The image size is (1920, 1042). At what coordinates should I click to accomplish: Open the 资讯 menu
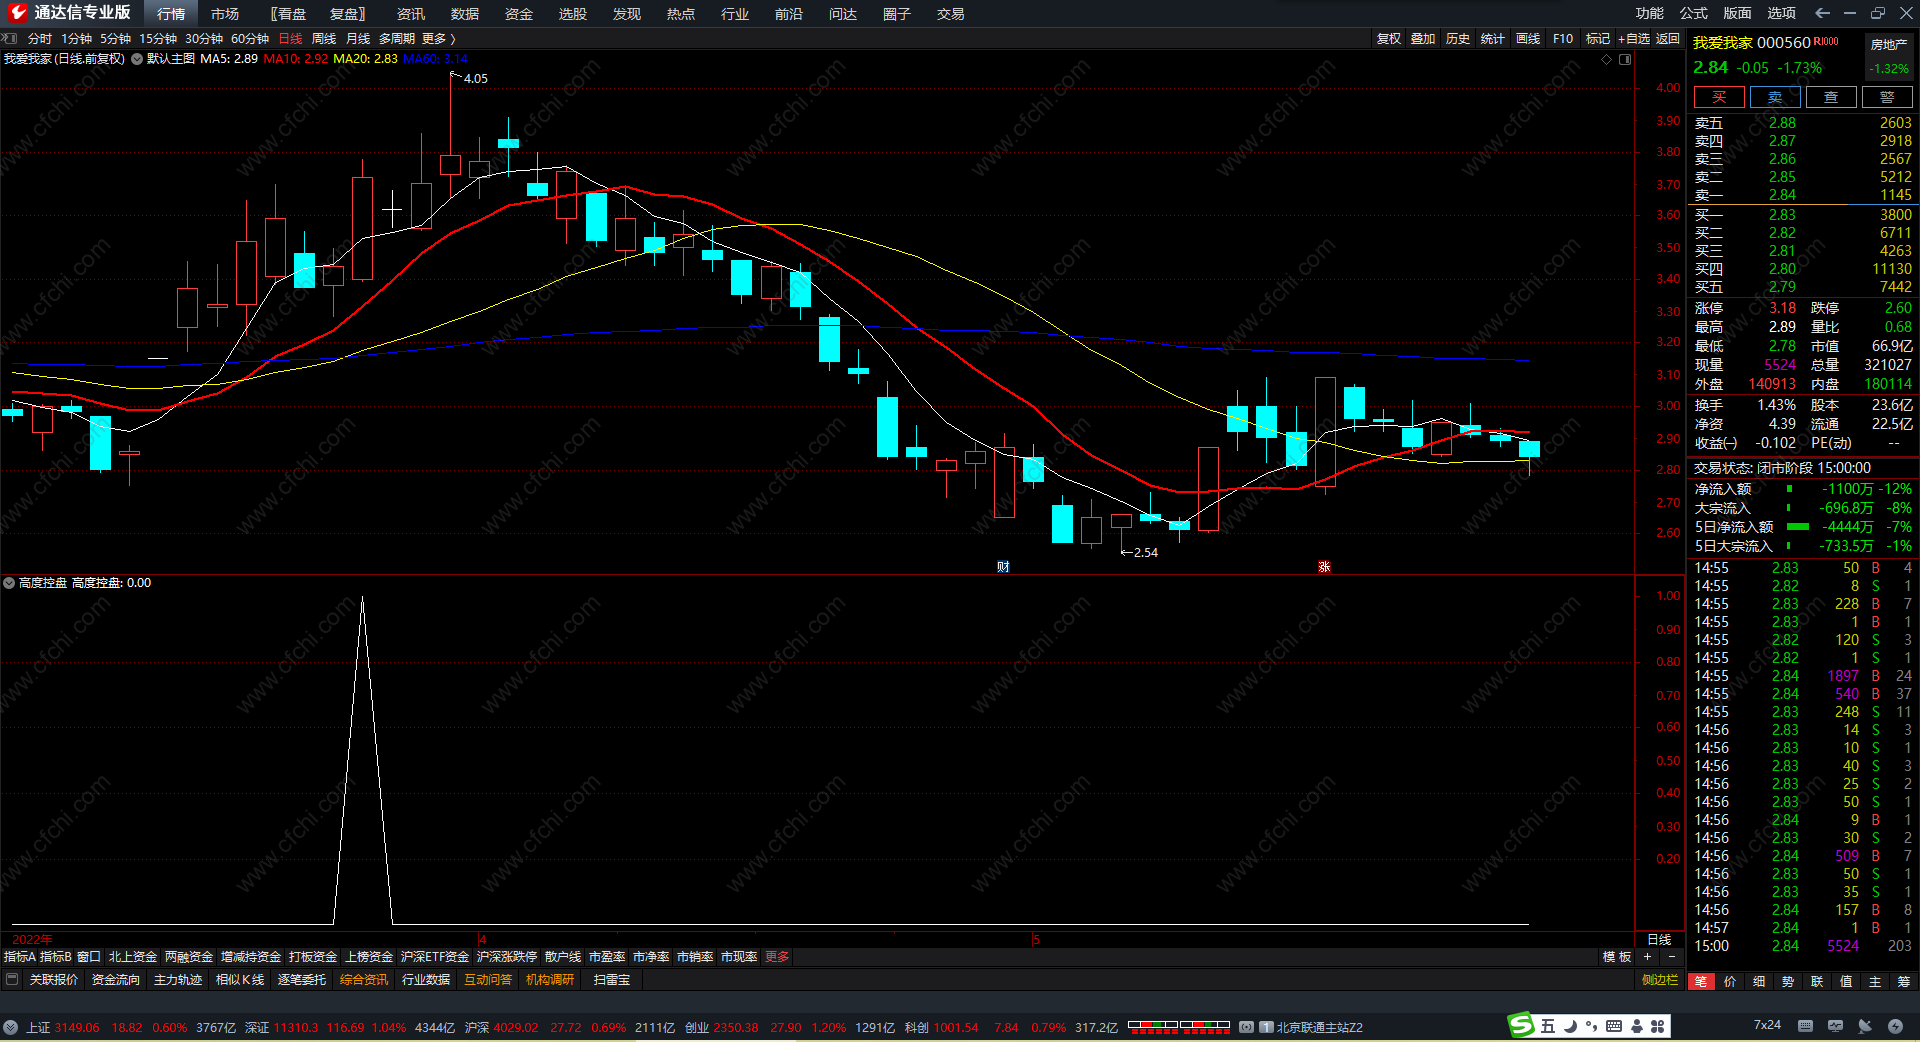pos(411,14)
